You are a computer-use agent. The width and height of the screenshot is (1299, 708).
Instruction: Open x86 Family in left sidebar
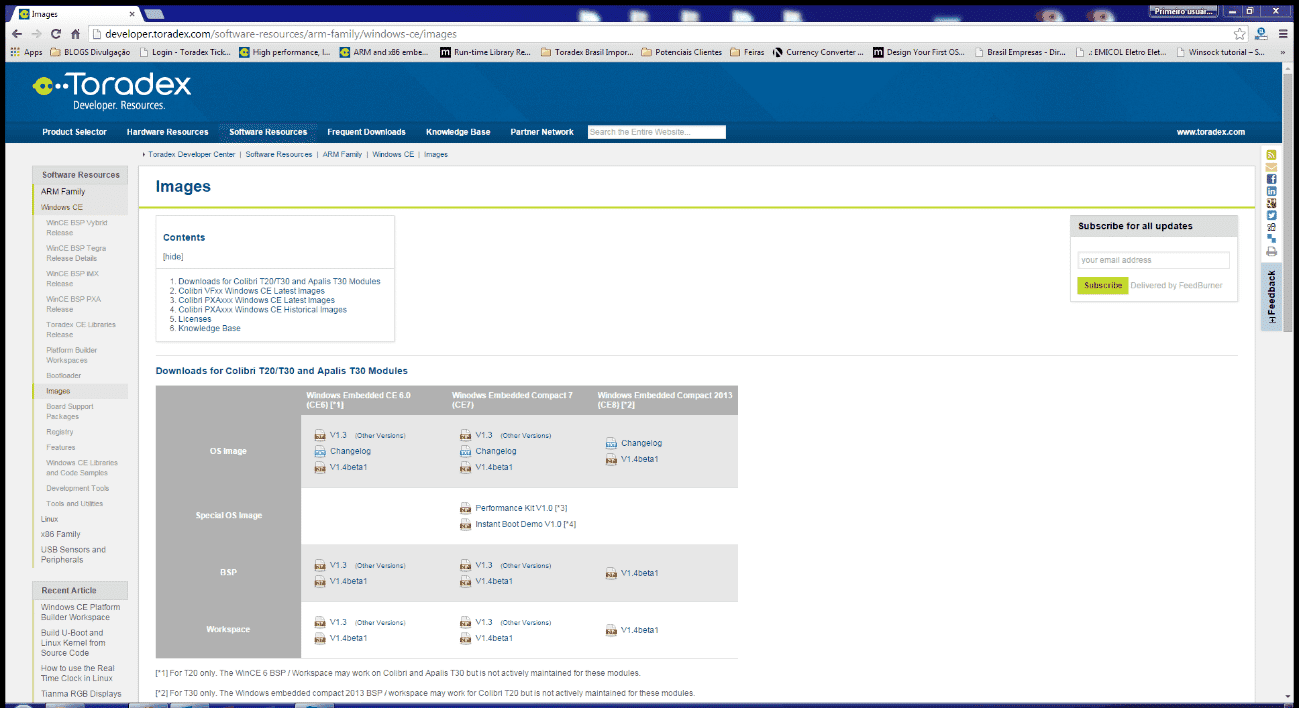(x=61, y=534)
